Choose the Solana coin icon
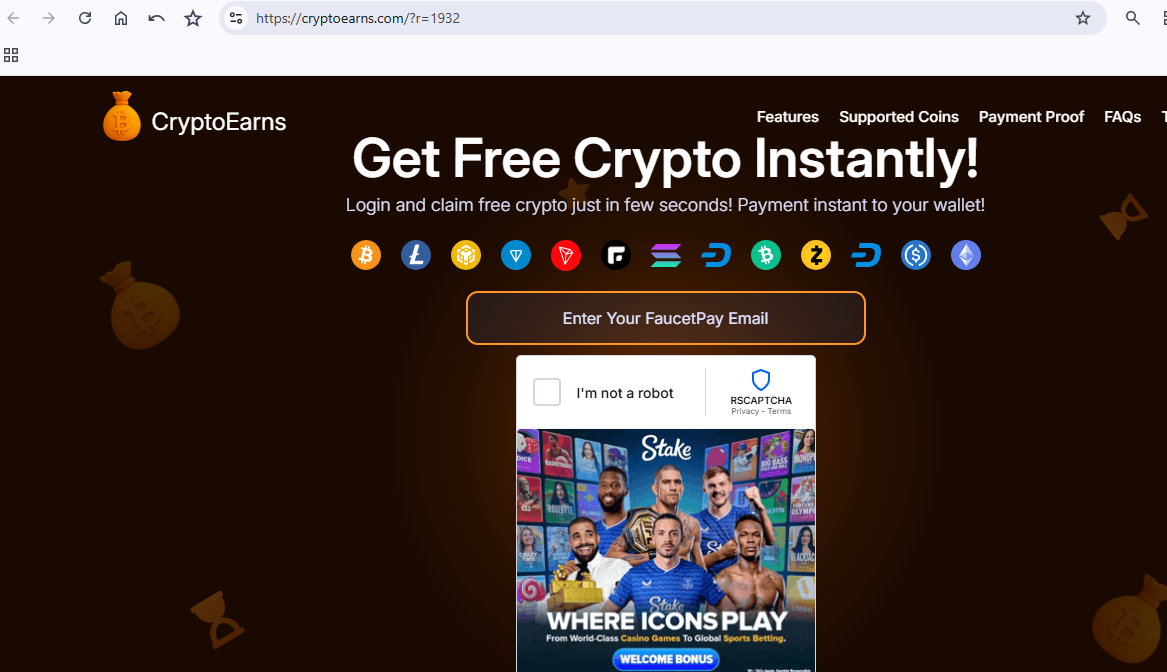The image size is (1167, 672). pyautogui.click(x=665, y=255)
